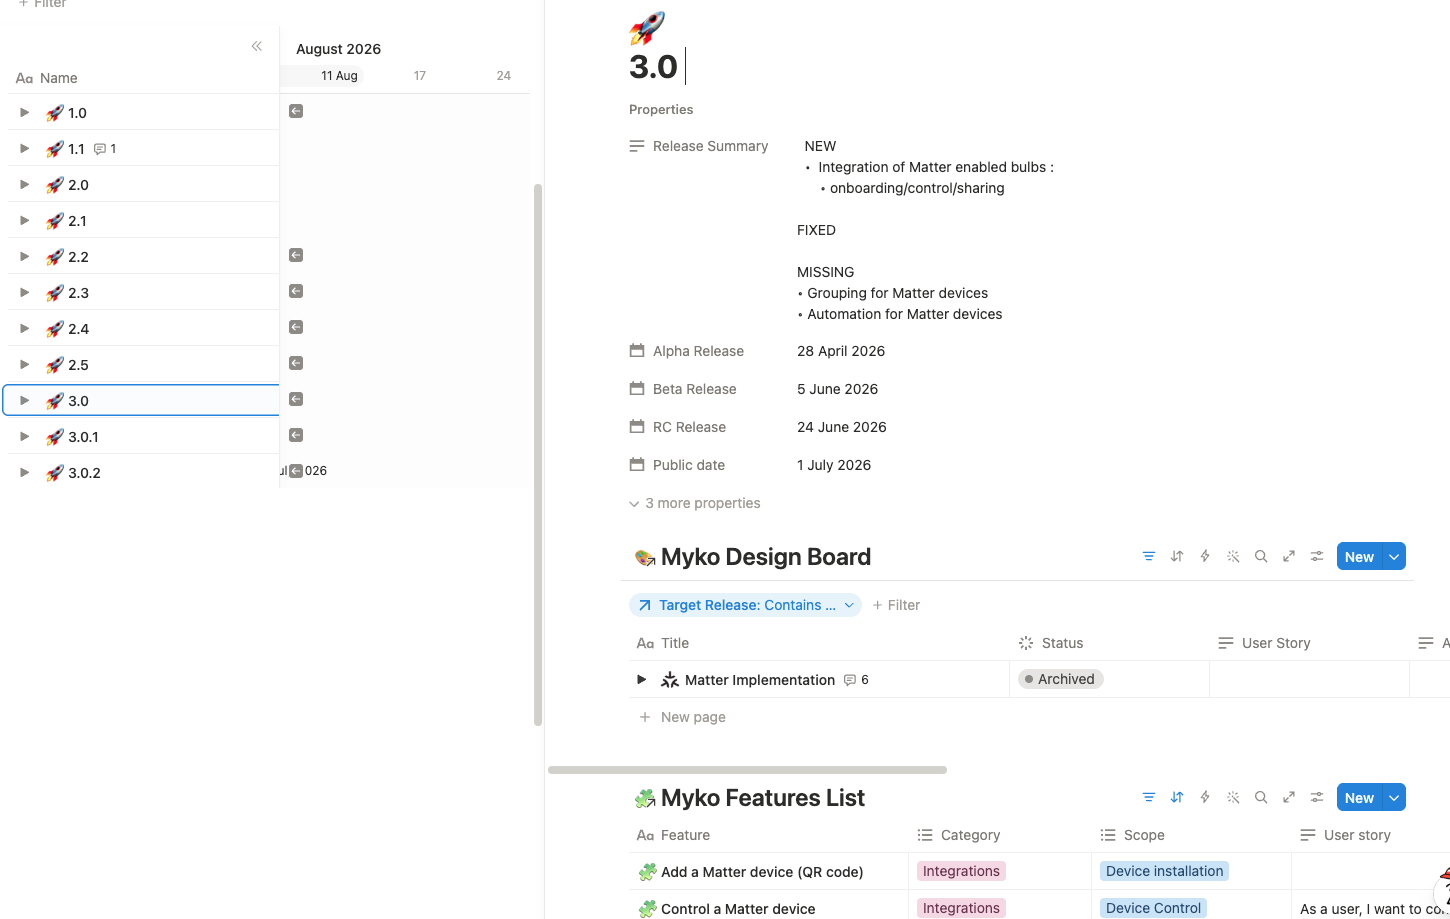The width and height of the screenshot is (1450, 919).
Task: Click the New button on Myko Features List
Action: coord(1359,798)
